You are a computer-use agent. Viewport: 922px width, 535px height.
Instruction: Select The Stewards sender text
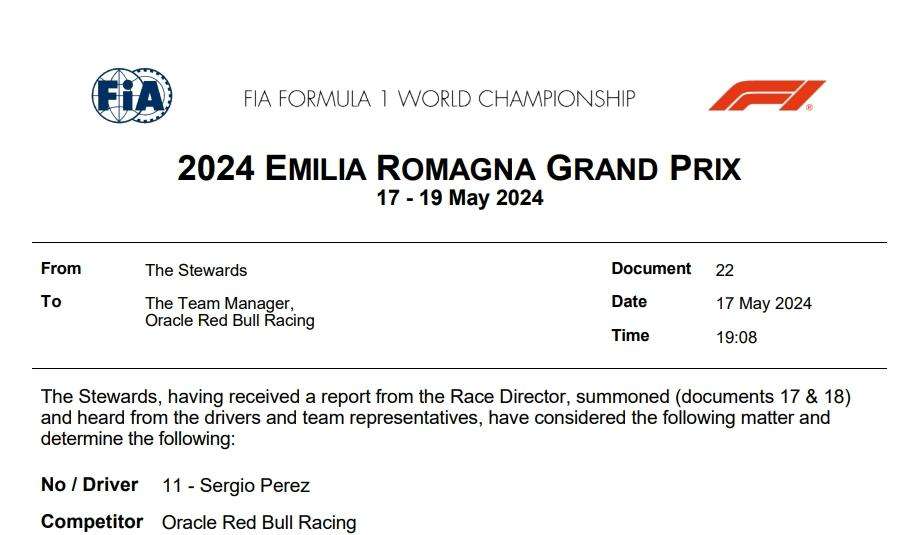196,270
